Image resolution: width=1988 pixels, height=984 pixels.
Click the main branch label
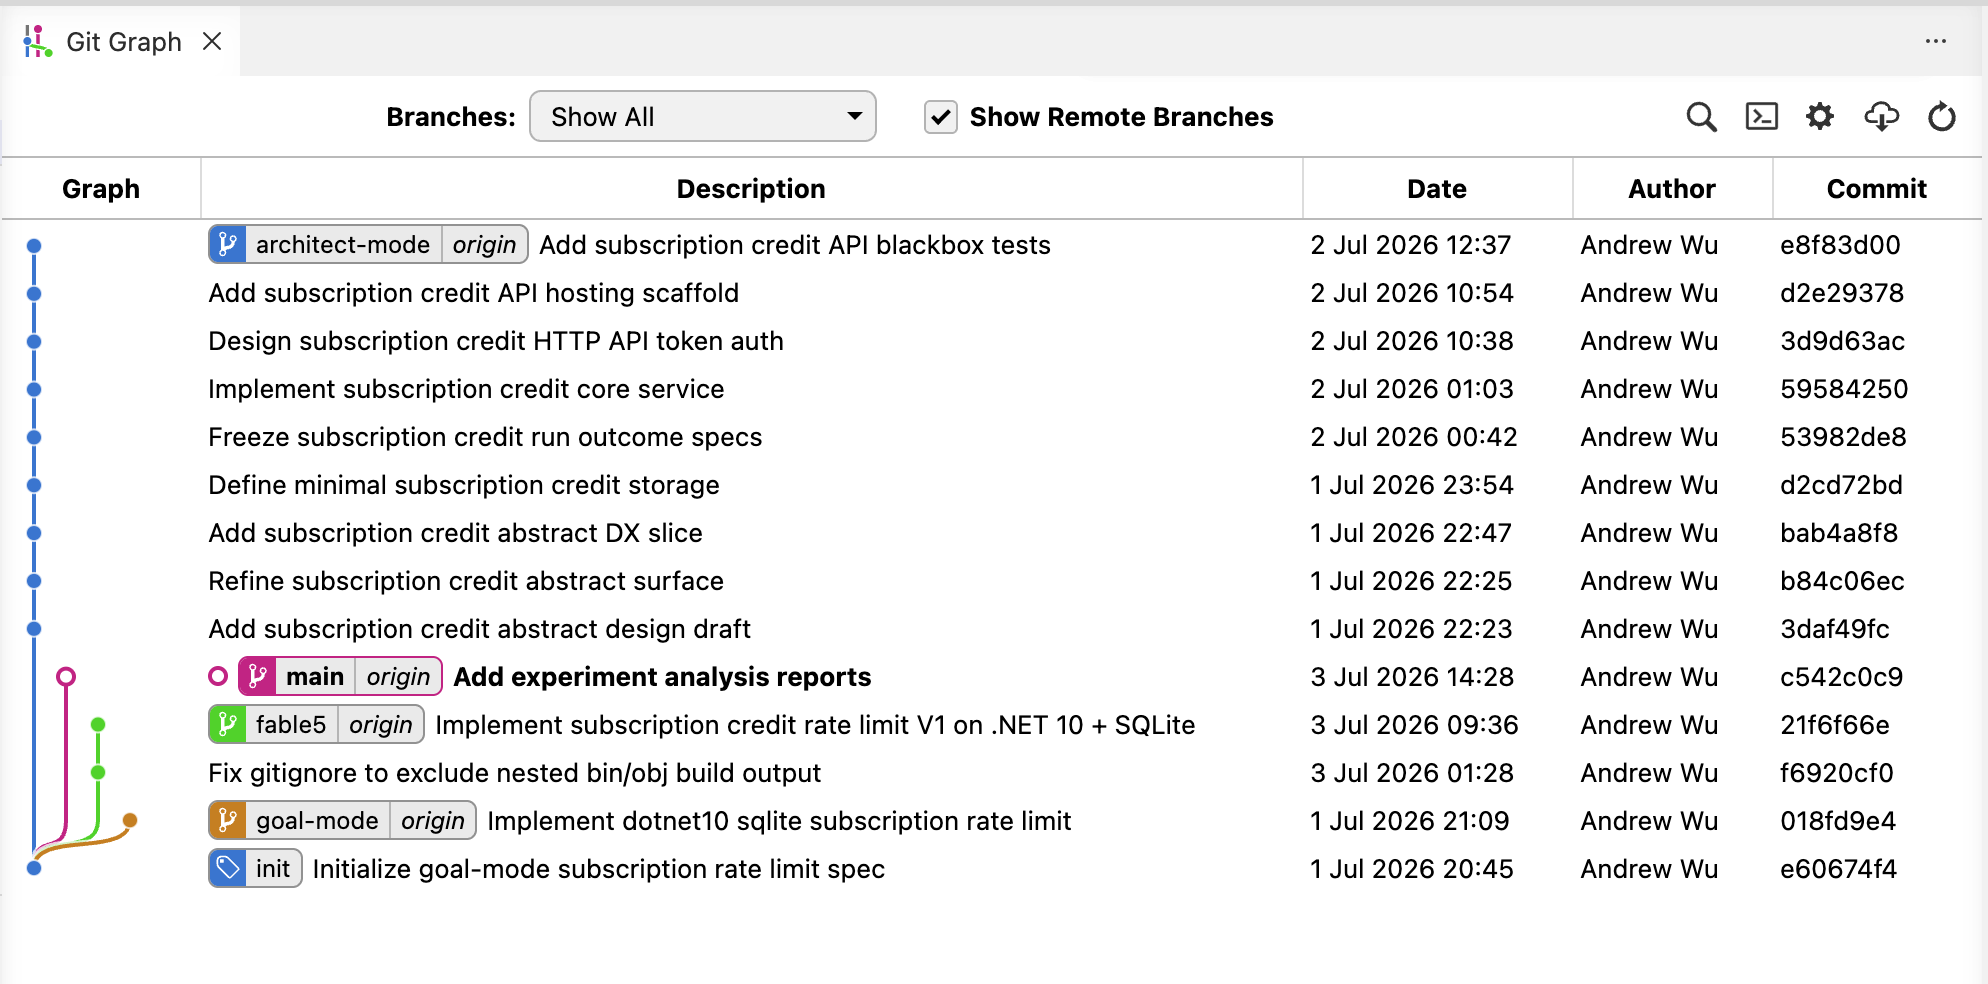coord(315,676)
